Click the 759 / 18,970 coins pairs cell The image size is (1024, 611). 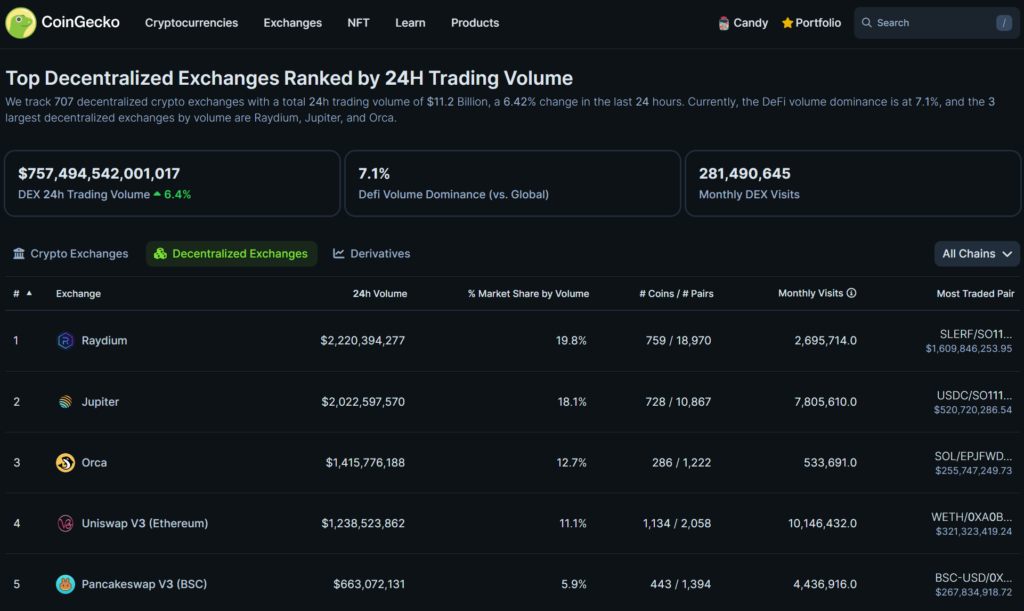[678, 340]
